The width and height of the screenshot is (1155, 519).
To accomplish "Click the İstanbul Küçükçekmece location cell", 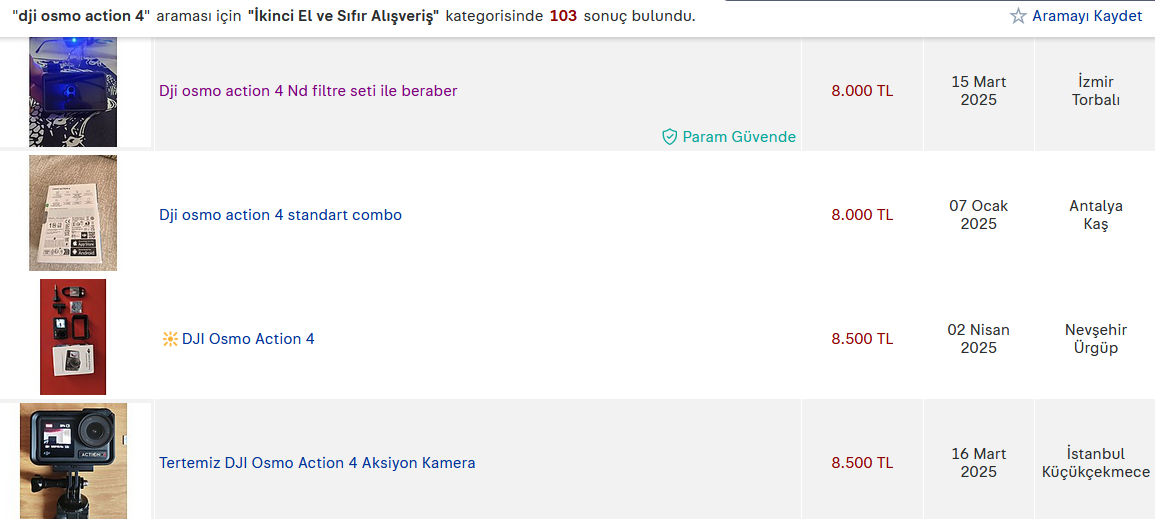I will point(1095,463).
